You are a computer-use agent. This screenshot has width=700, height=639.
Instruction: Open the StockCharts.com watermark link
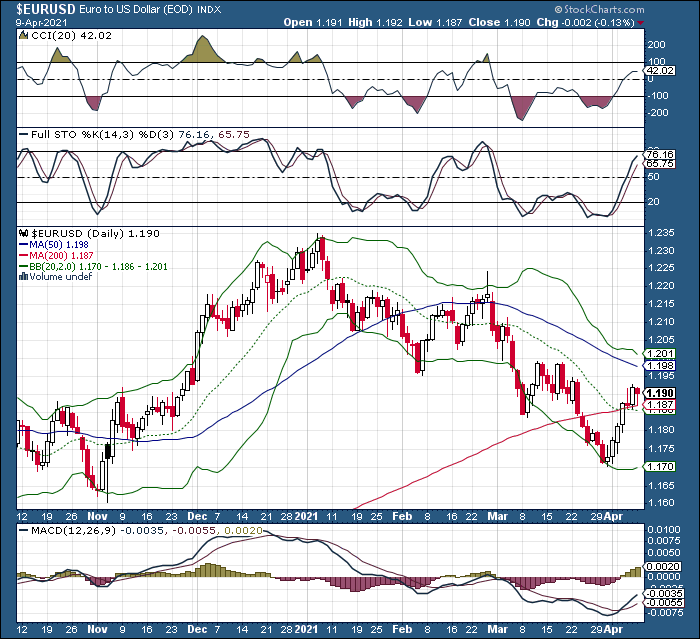click(600, 9)
